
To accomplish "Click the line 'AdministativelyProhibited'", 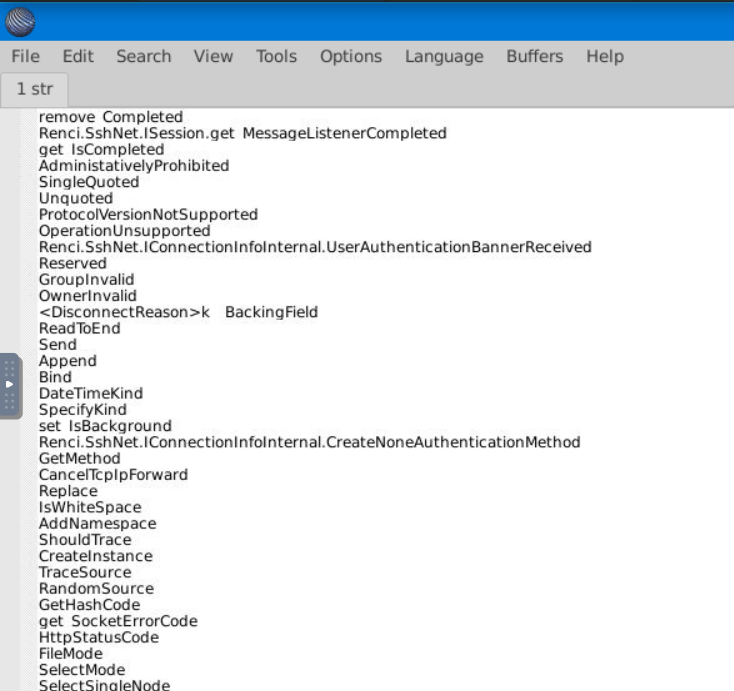I will click(x=134, y=166).
